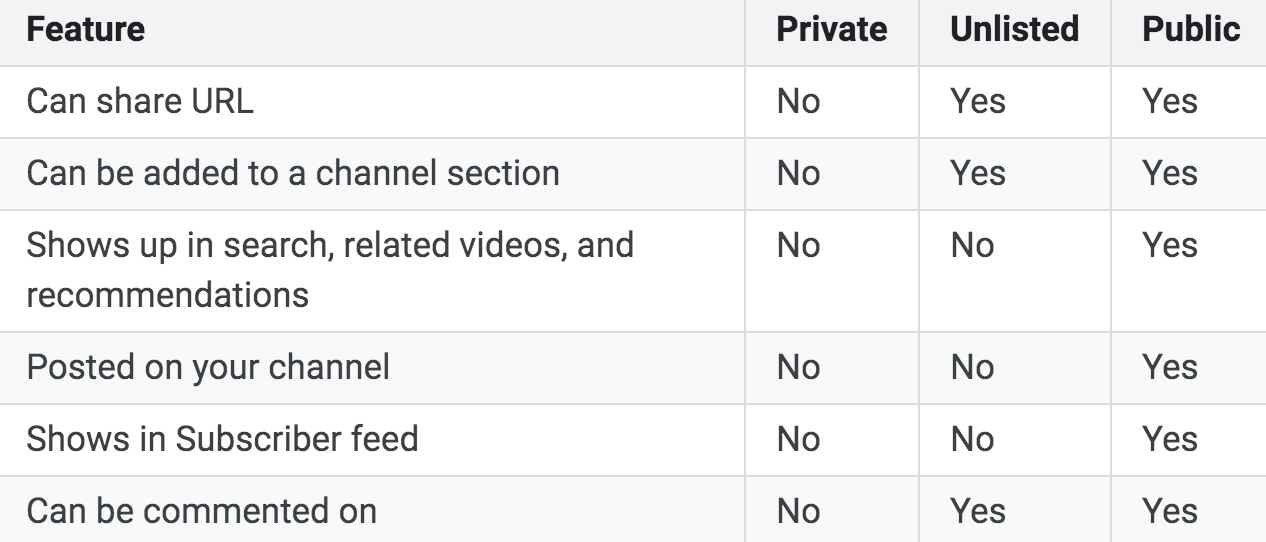Select the 'Posted on your channel' row label
Image resolution: width=1266 pixels, height=542 pixels.
[208, 367]
